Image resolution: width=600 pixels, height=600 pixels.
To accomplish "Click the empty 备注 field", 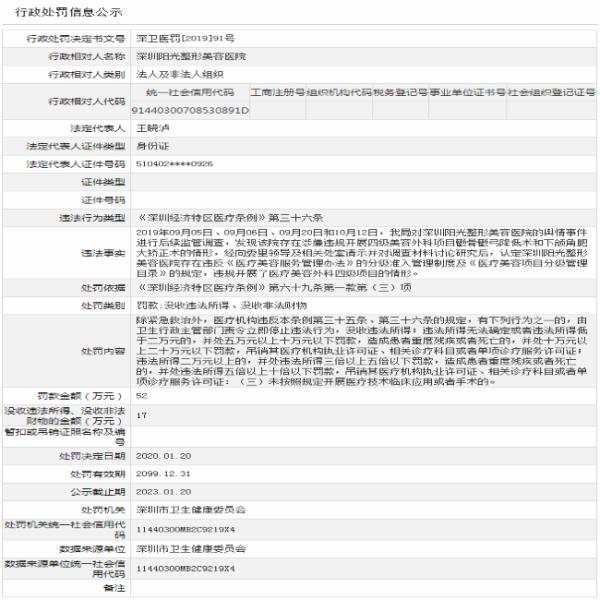I will click(360, 588).
